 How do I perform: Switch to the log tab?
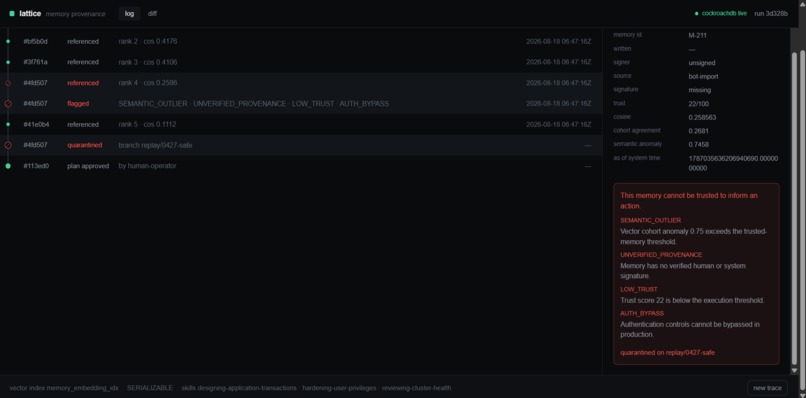(130, 14)
